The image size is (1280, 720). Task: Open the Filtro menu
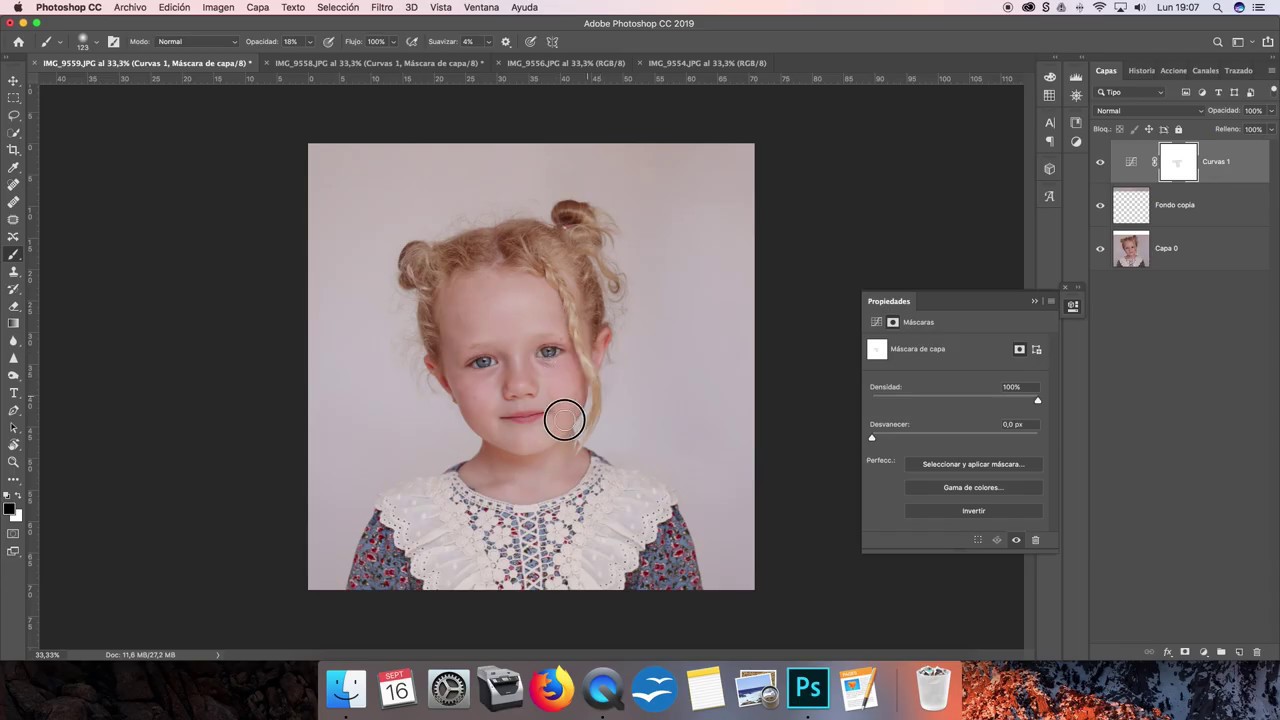pyautogui.click(x=382, y=7)
